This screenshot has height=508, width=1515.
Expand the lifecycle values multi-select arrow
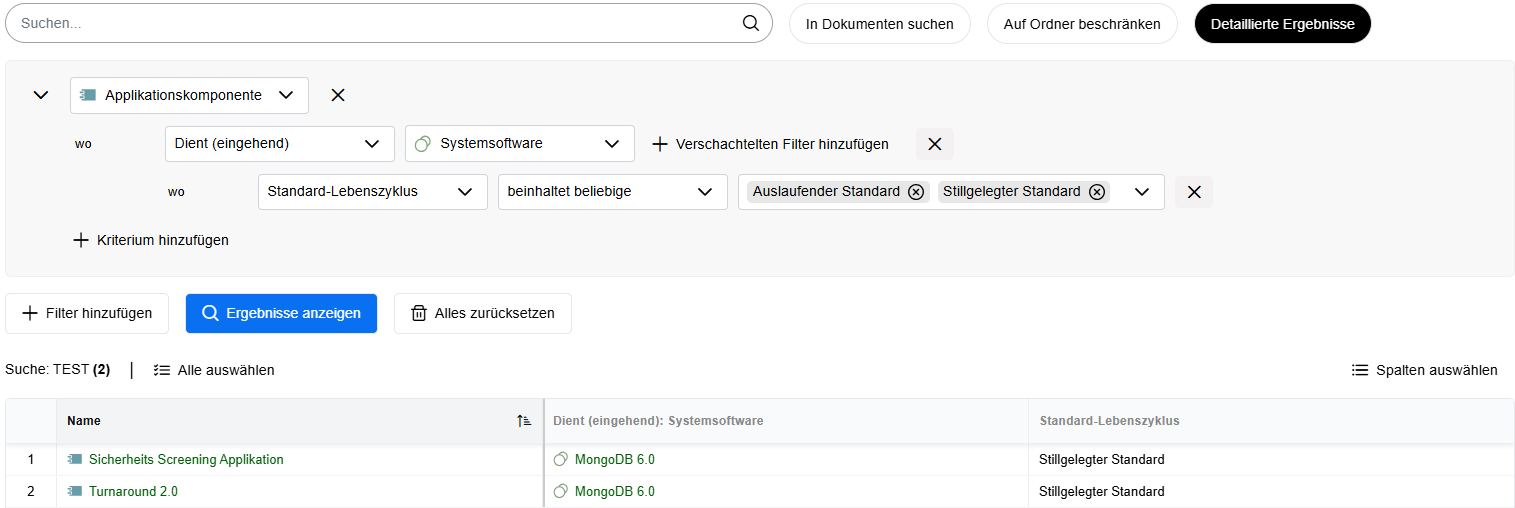click(1142, 192)
